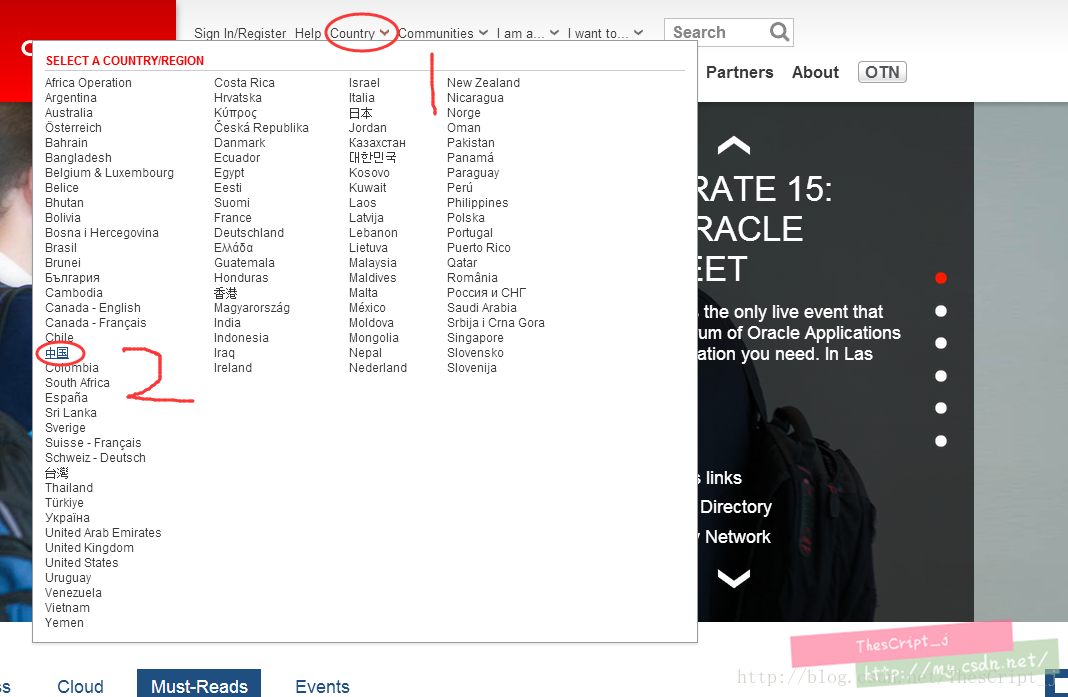Choose South Africa

[77, 383]
